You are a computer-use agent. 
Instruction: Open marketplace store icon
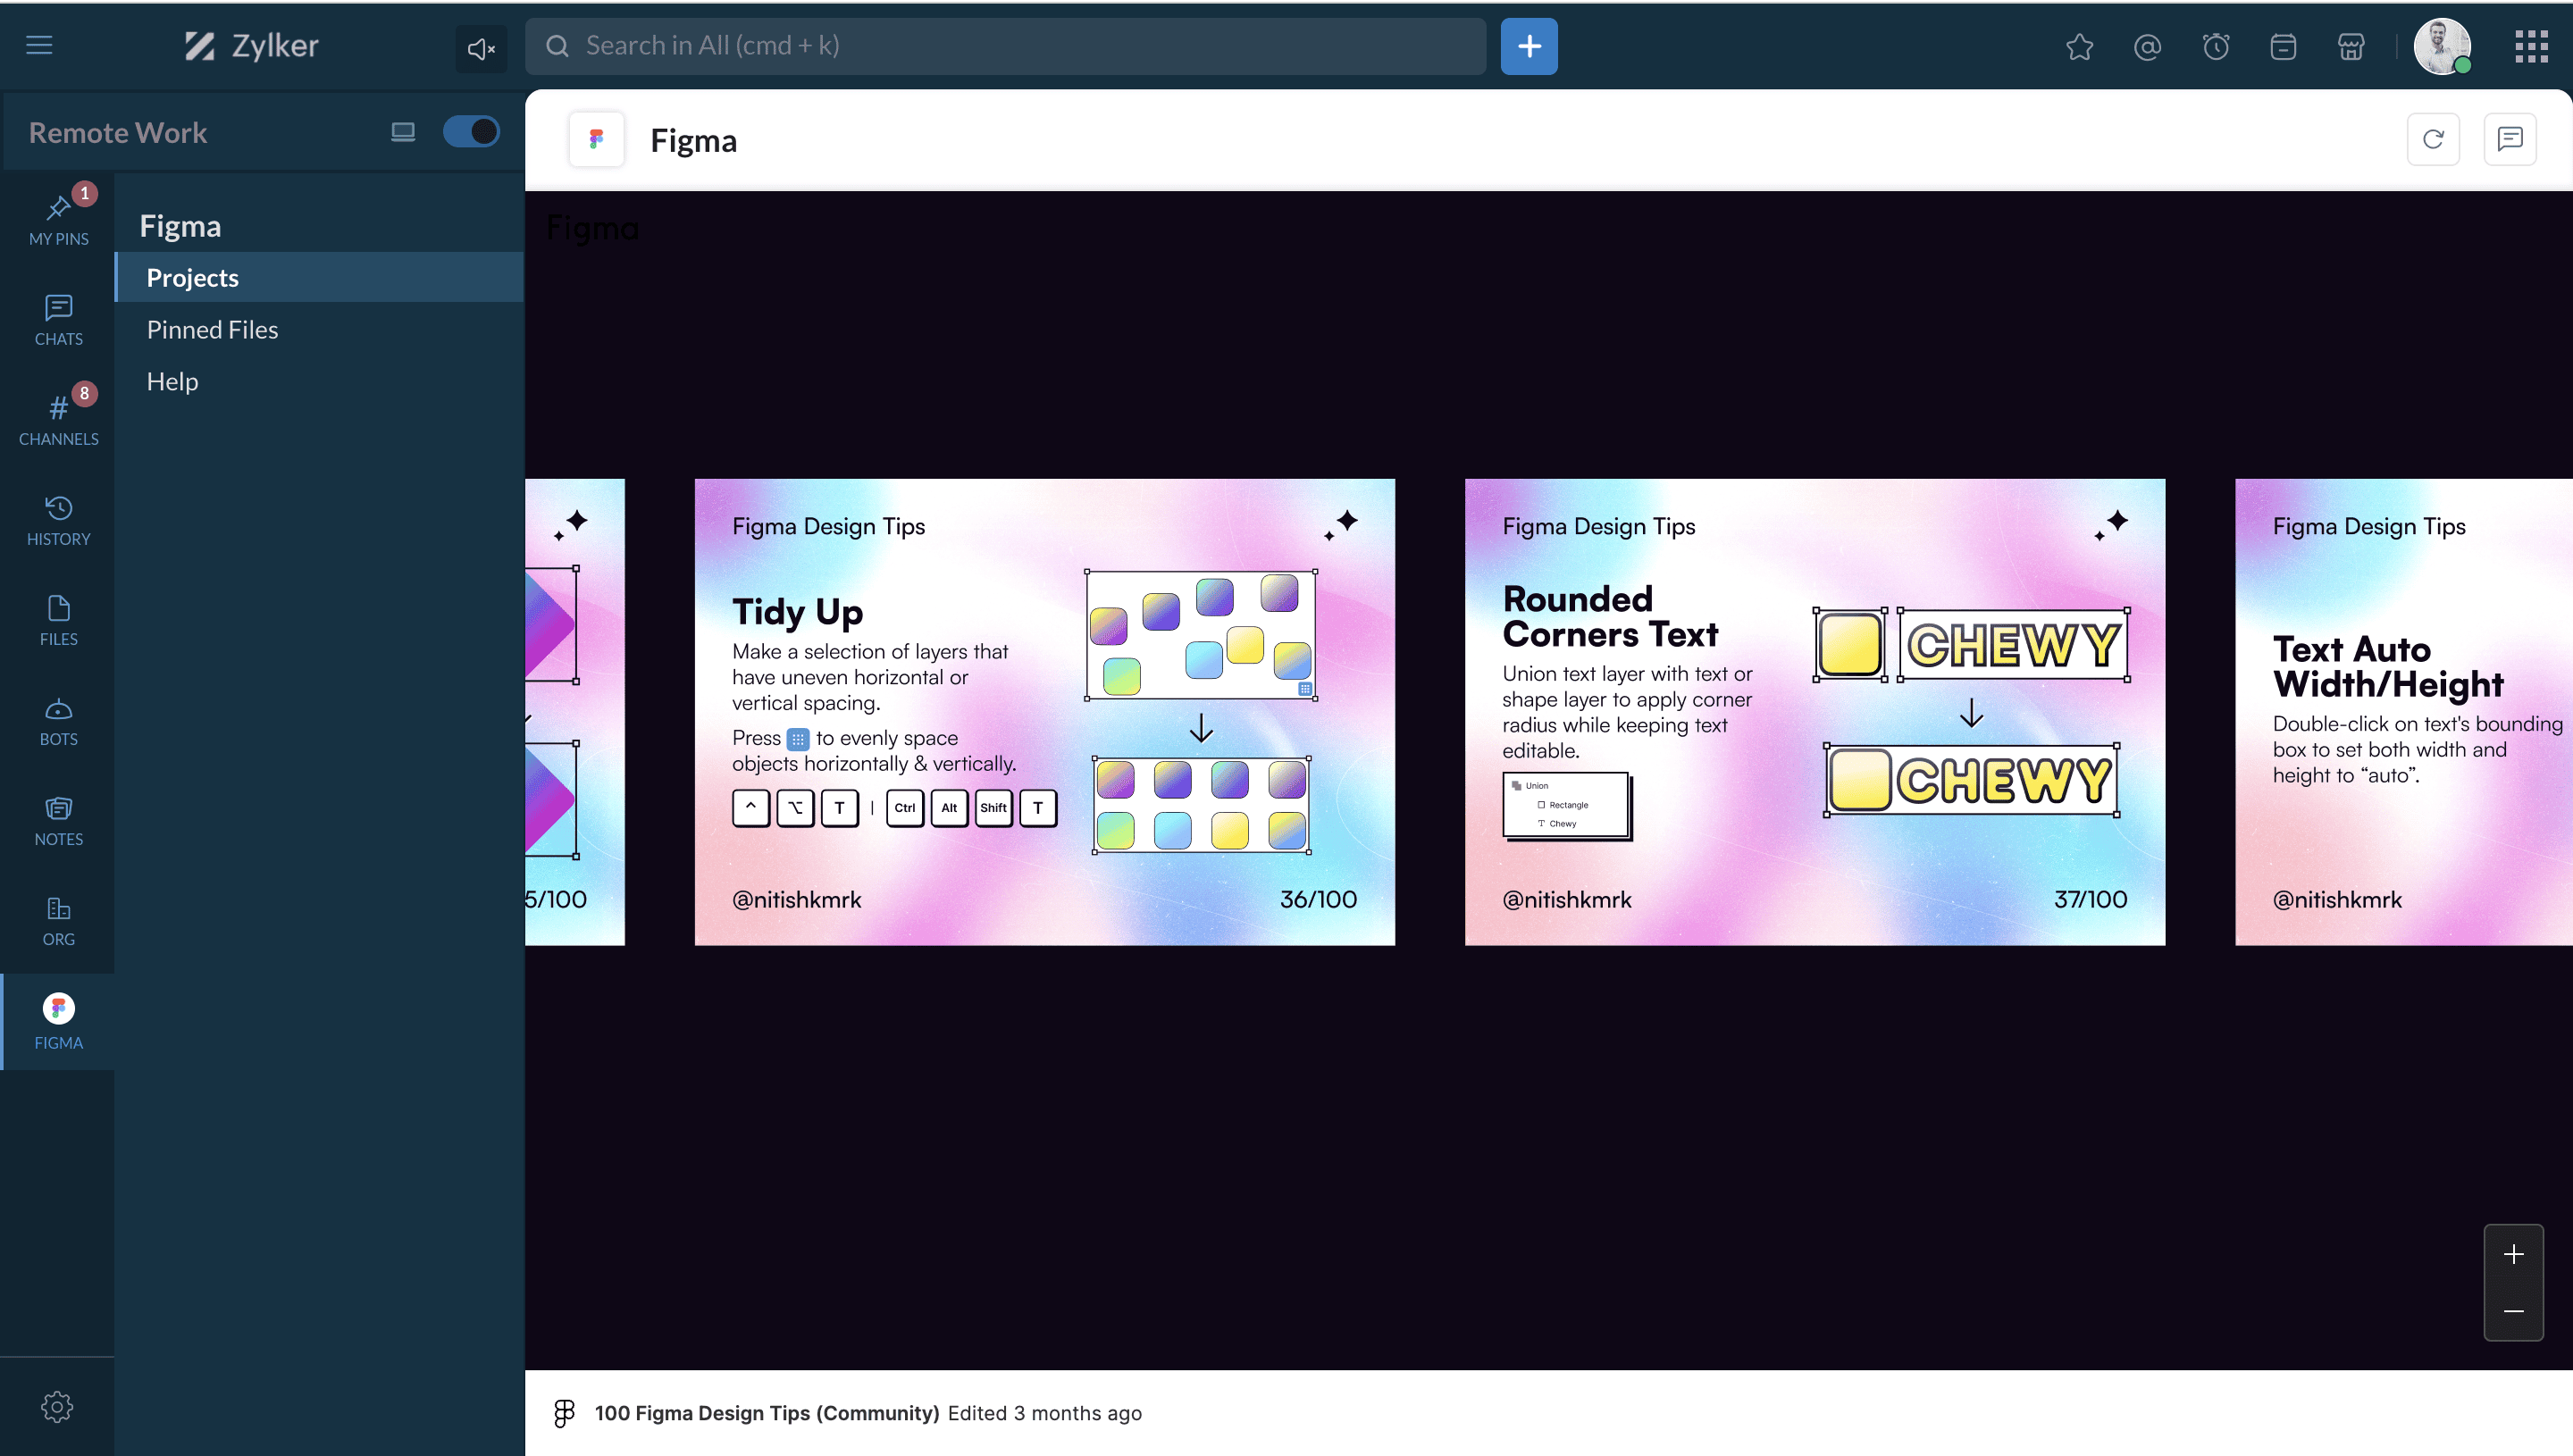click(2351, 47)
